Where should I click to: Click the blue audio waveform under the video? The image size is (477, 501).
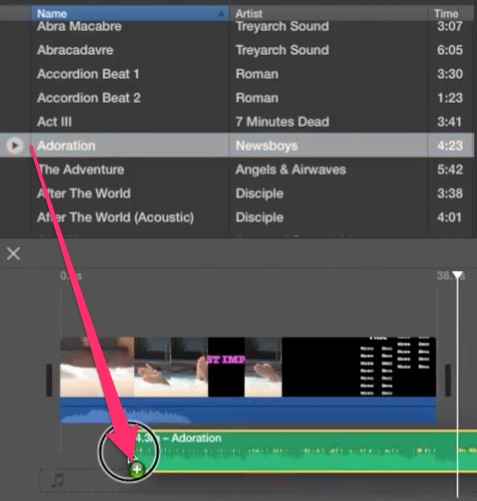click(248, 411)
